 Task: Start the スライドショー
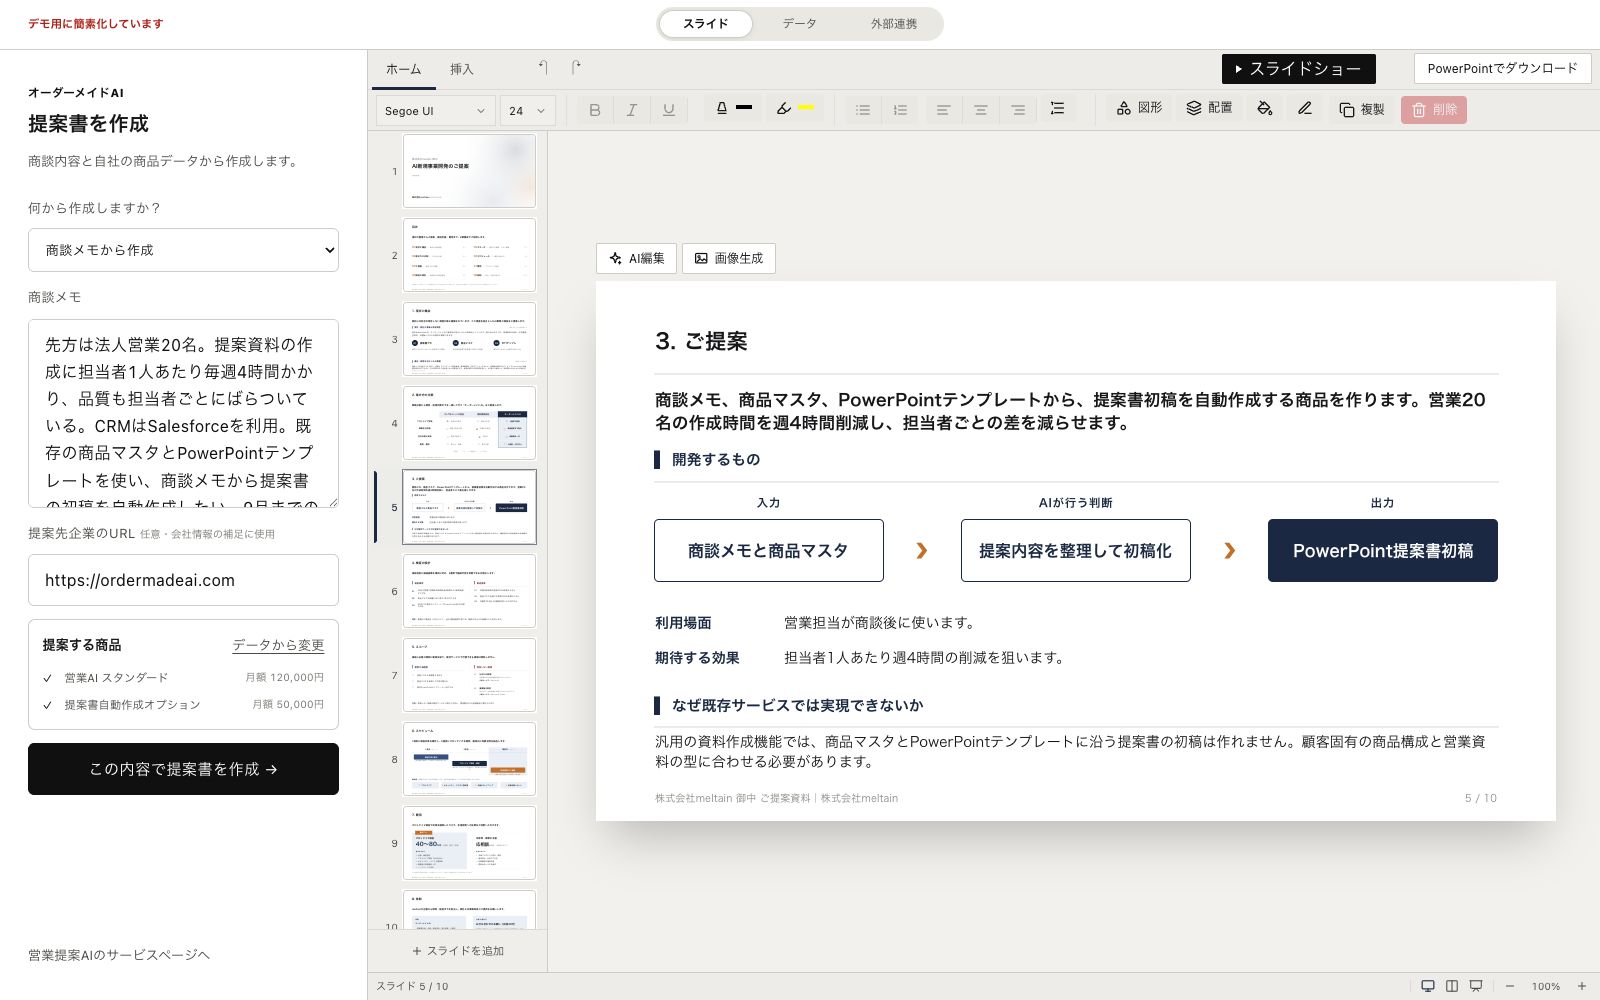coord(1299,69)
